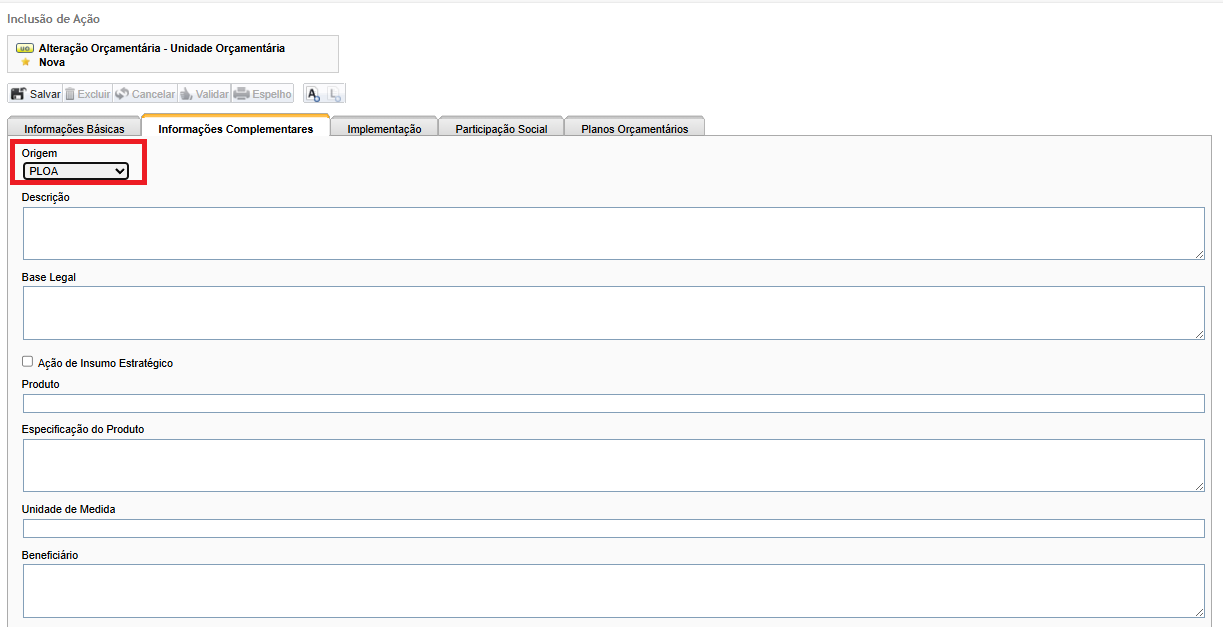
Task: Switch to the Informações Básicas tab
Action: (x=74, y=129)
